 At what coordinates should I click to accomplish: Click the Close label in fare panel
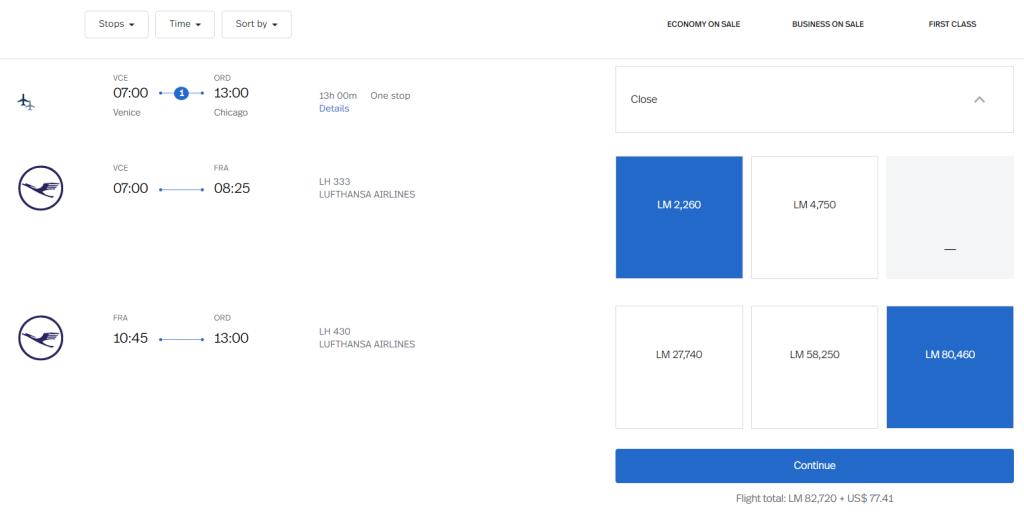click(x=644, y=100)
